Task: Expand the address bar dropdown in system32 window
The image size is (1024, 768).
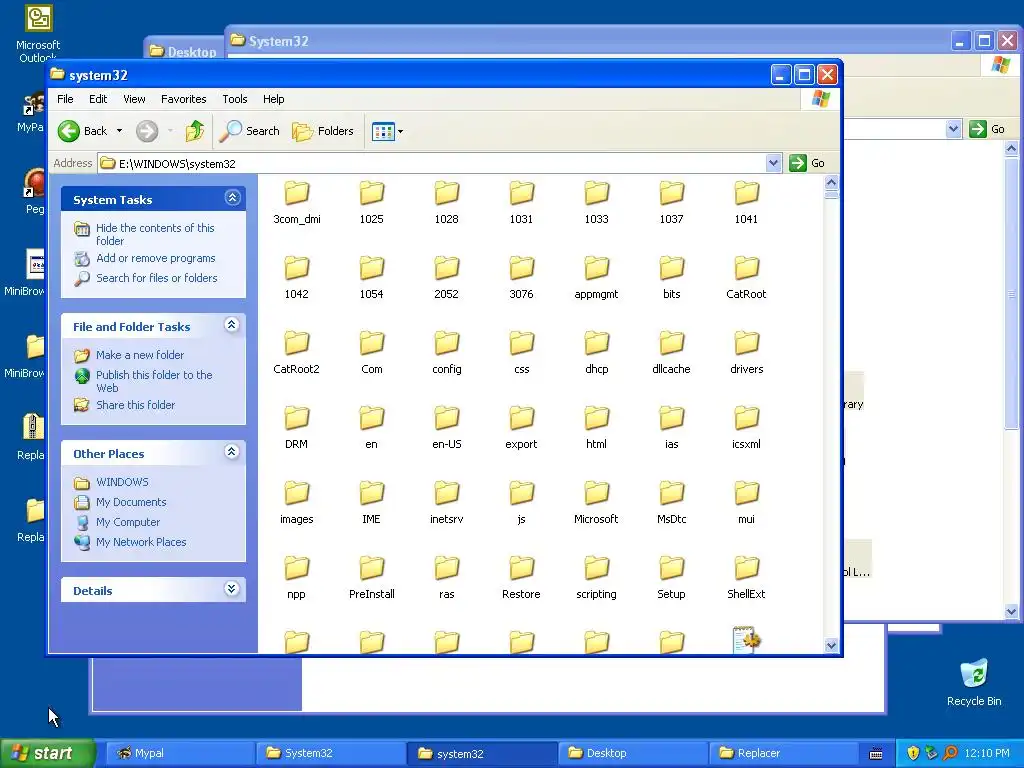Action: (773, 163)
